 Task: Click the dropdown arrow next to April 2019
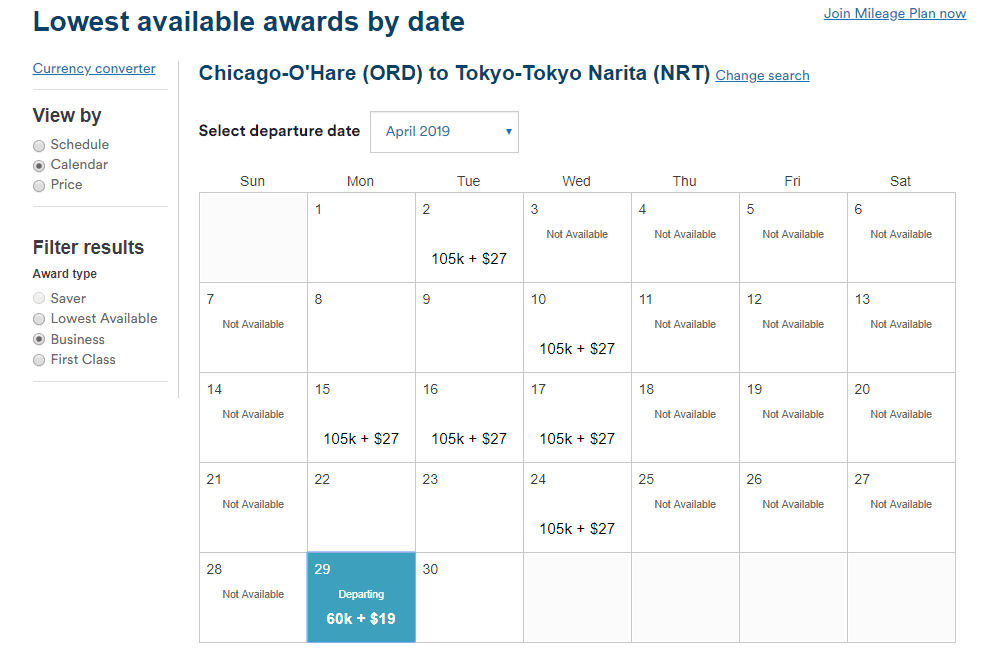pyautogui.click(x=506, y=131)
